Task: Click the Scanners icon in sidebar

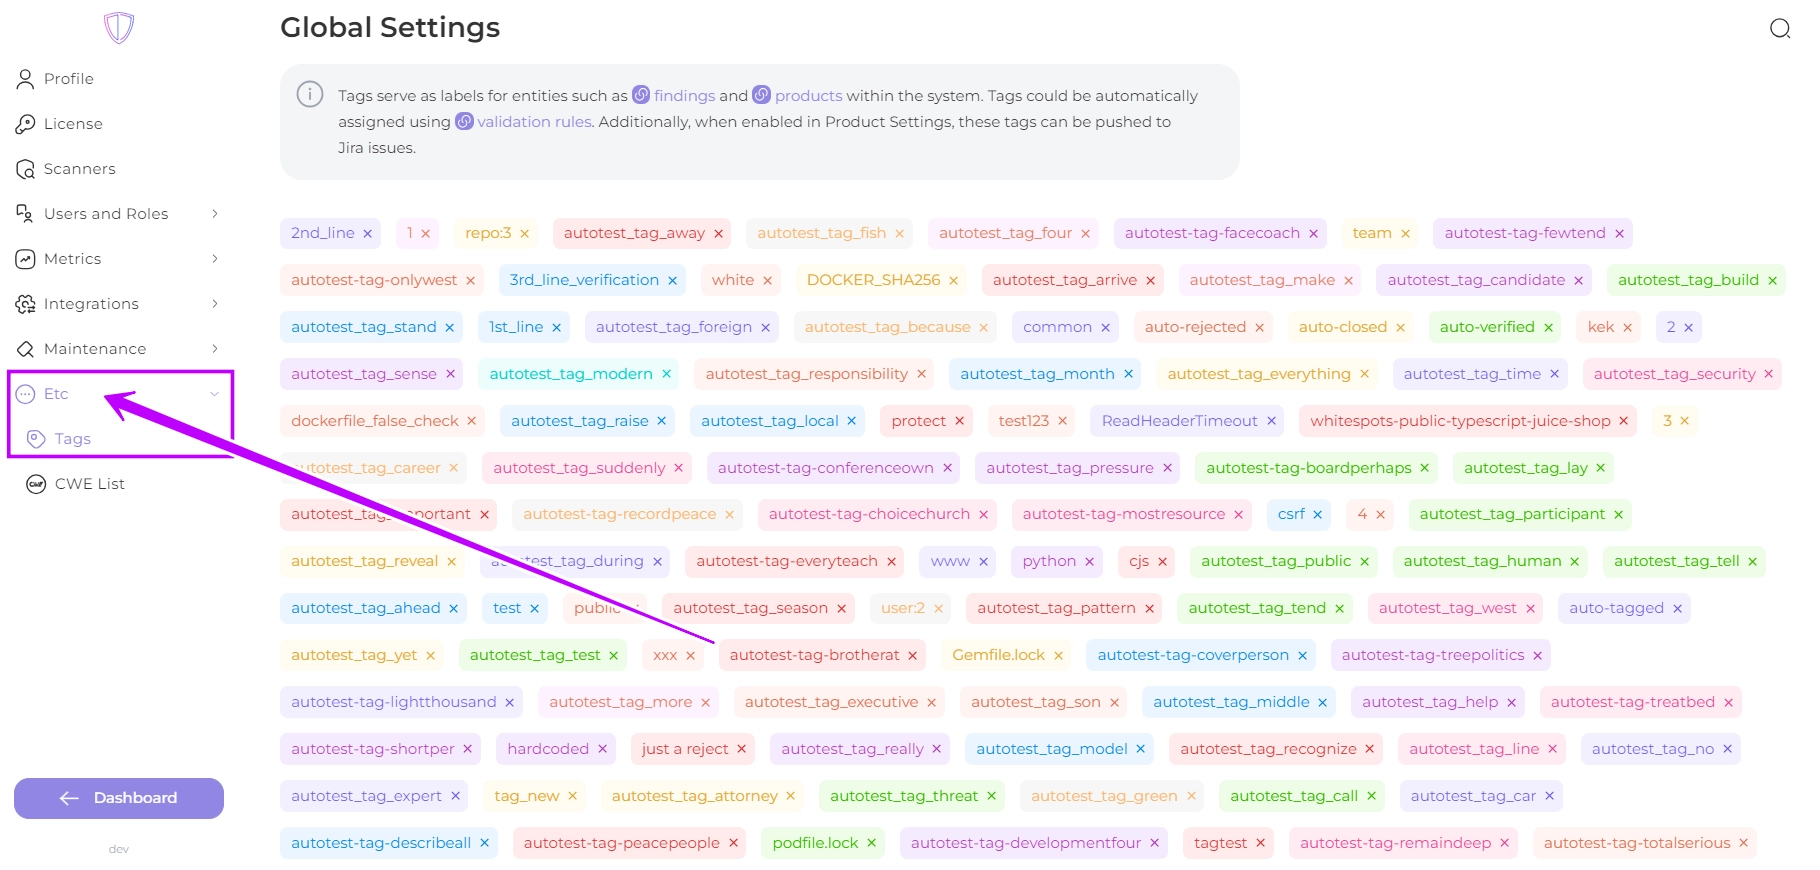Action: click(25, 169)
